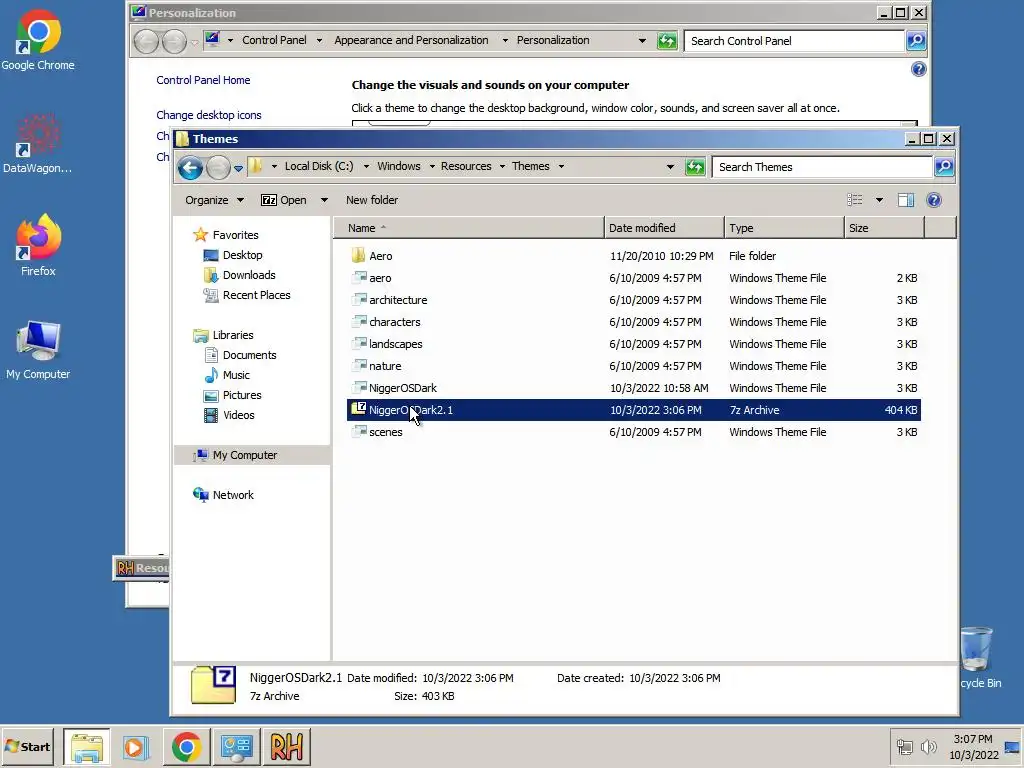1024x768 pixels.
Task: Open address dropdown in Personalization window
Action: tap(642, 40)
